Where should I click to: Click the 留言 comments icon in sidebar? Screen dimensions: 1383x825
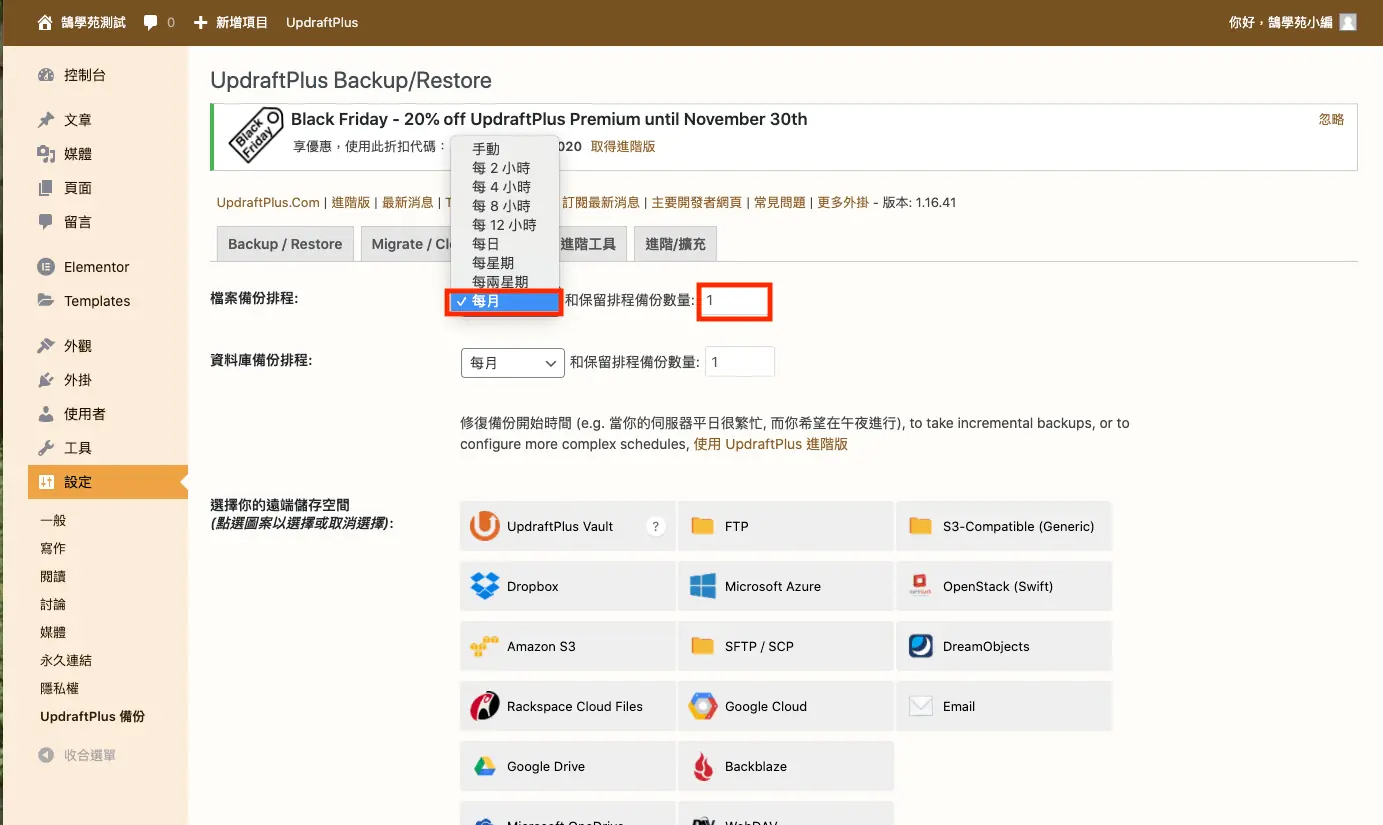pos(46,222)
